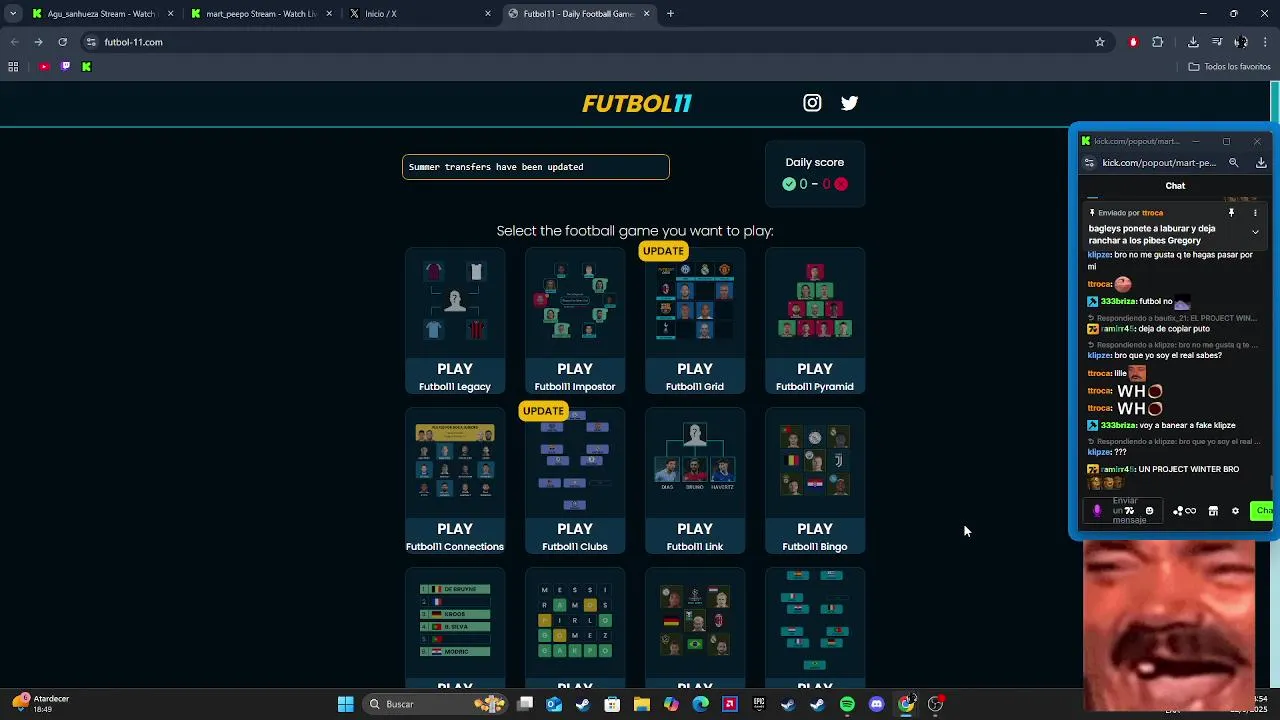This screenshot has width=1280, height=720.
Task: Collapse the pinned chat message
Action: [x=1255, y=232]
